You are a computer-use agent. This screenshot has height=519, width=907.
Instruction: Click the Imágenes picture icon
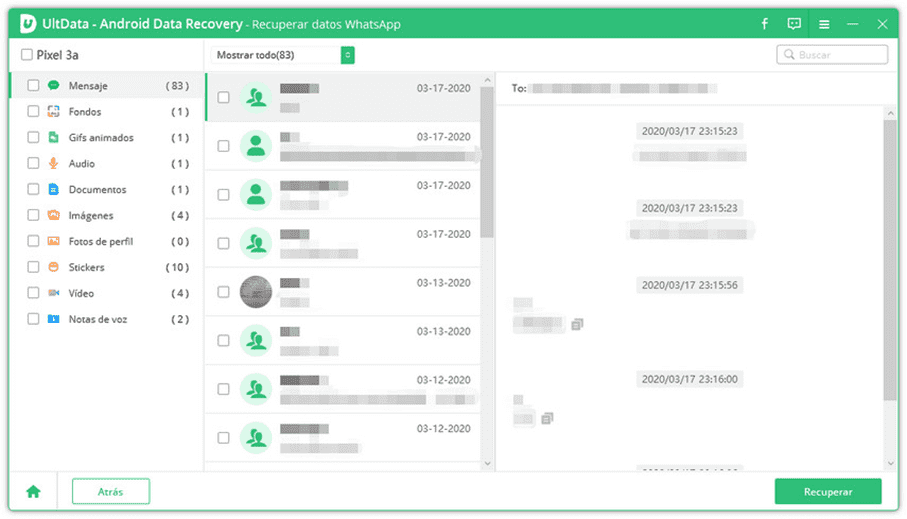pyautogui.click(x=54, y=215)
